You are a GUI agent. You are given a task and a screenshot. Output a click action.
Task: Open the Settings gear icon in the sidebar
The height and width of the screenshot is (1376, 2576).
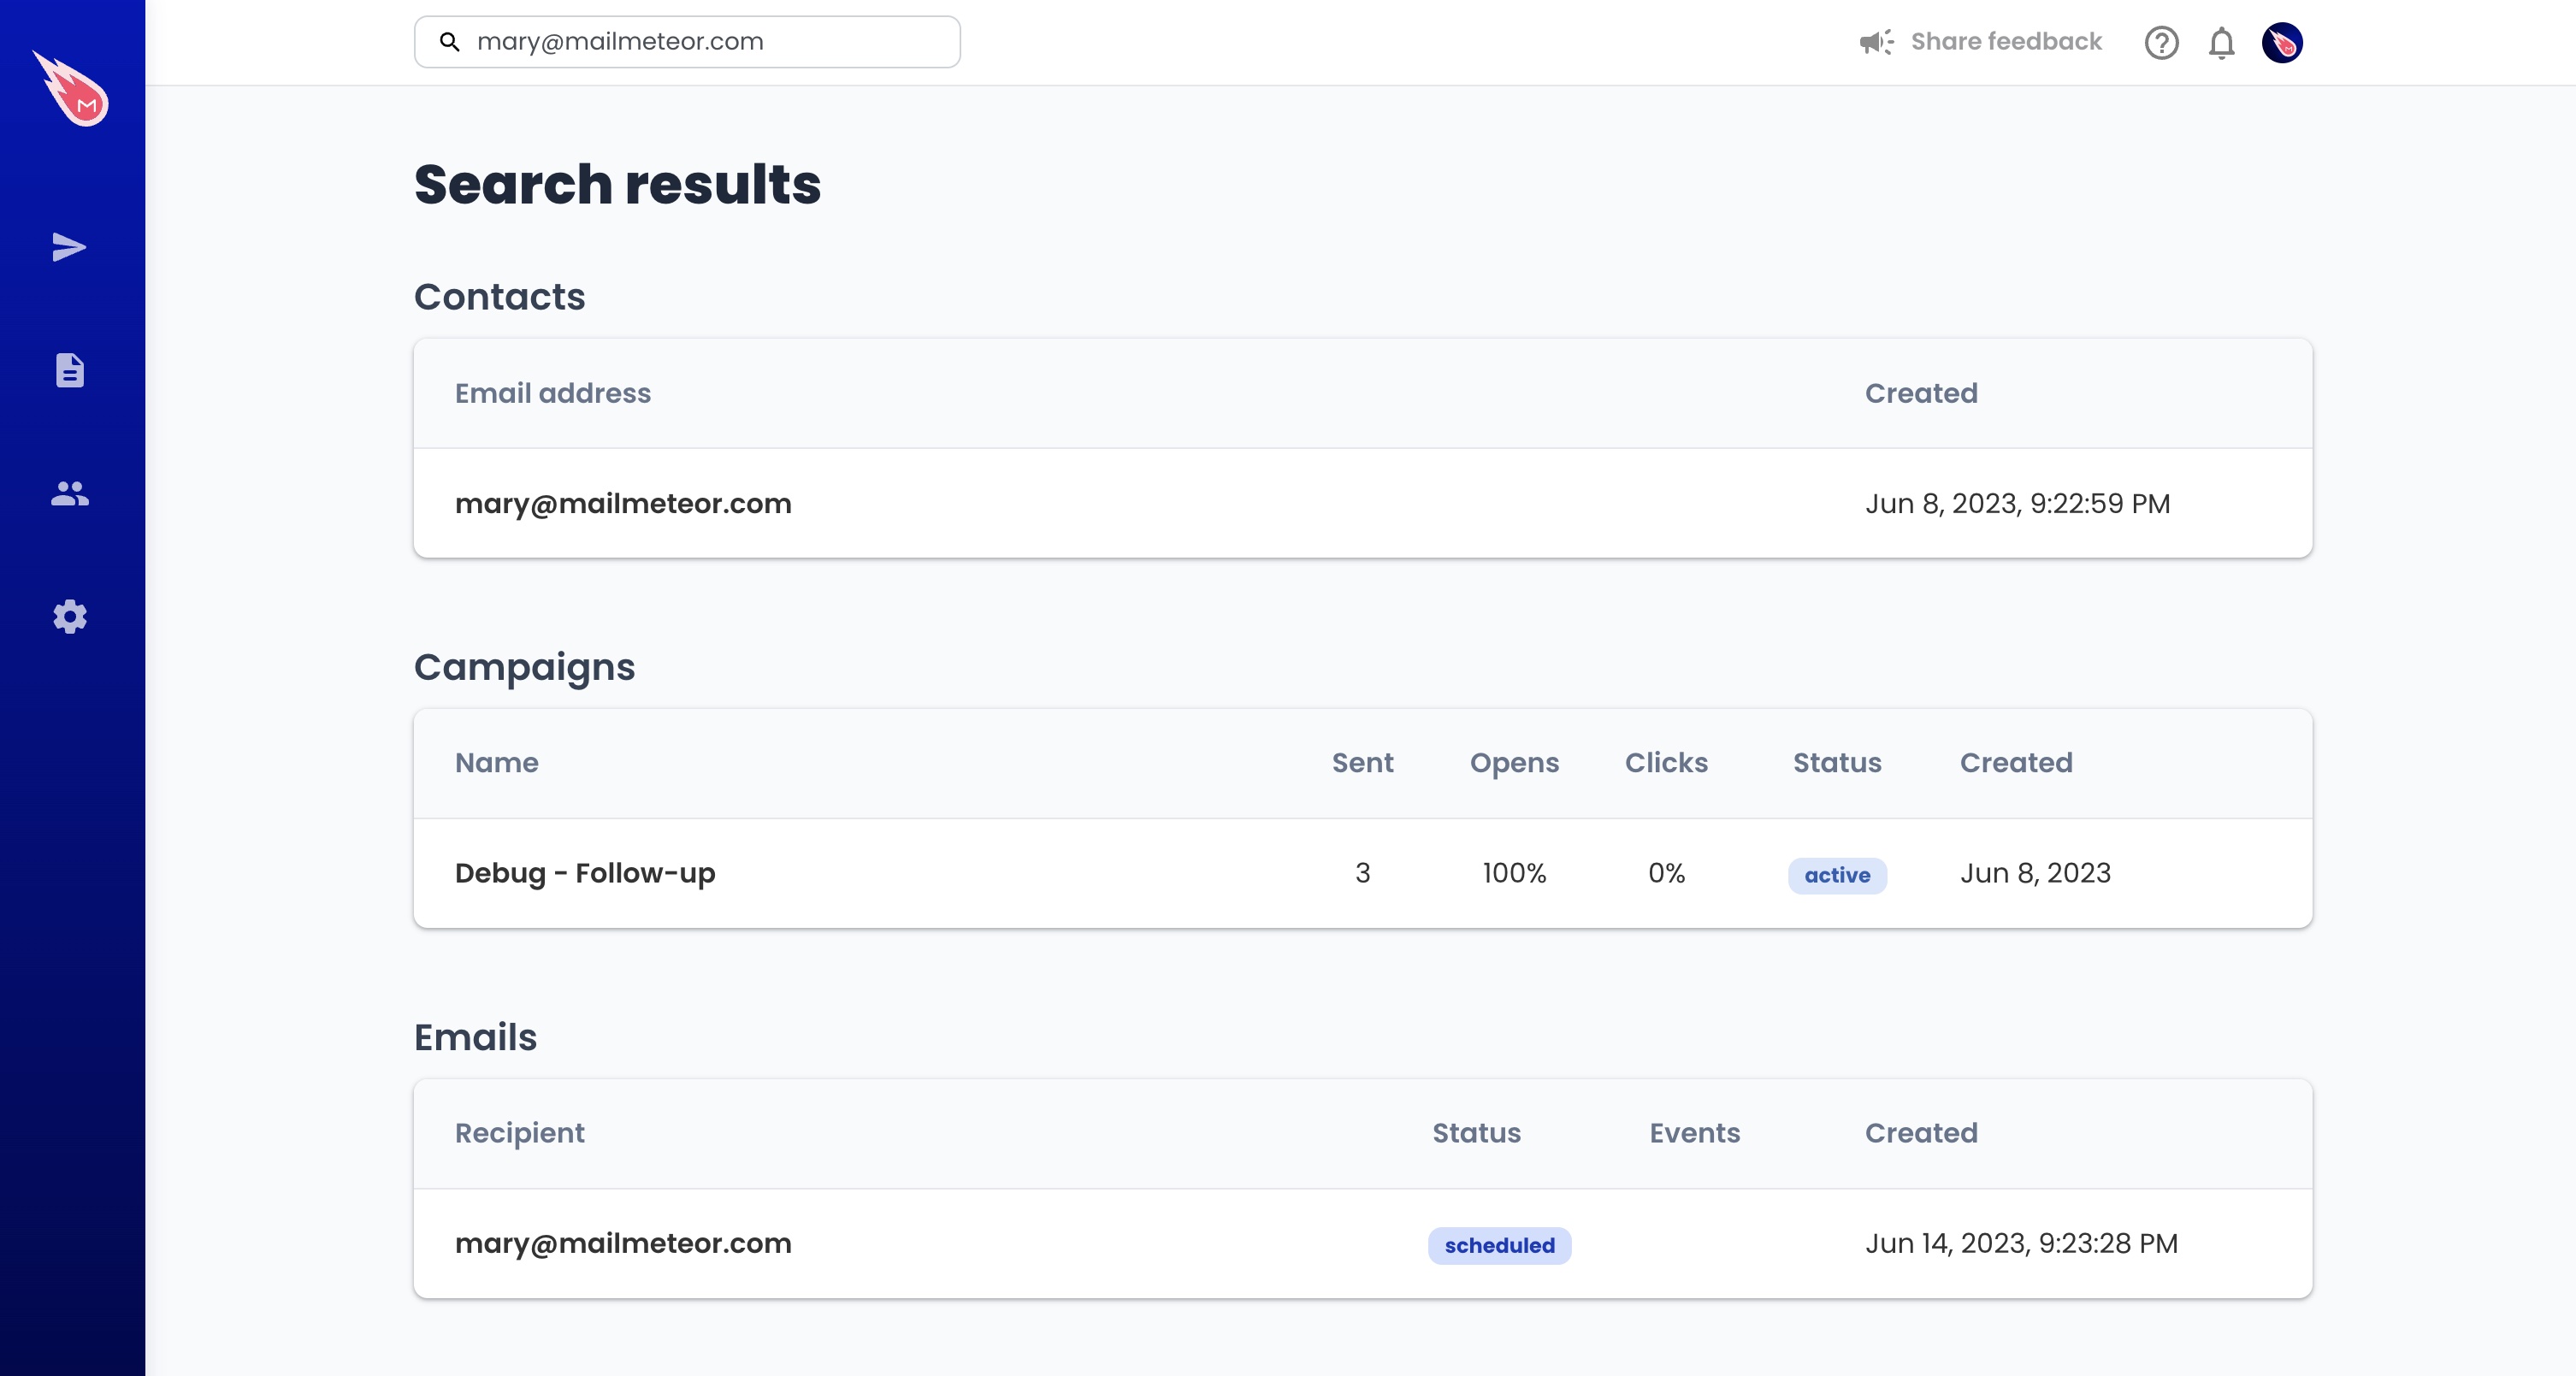pos(69,617)
